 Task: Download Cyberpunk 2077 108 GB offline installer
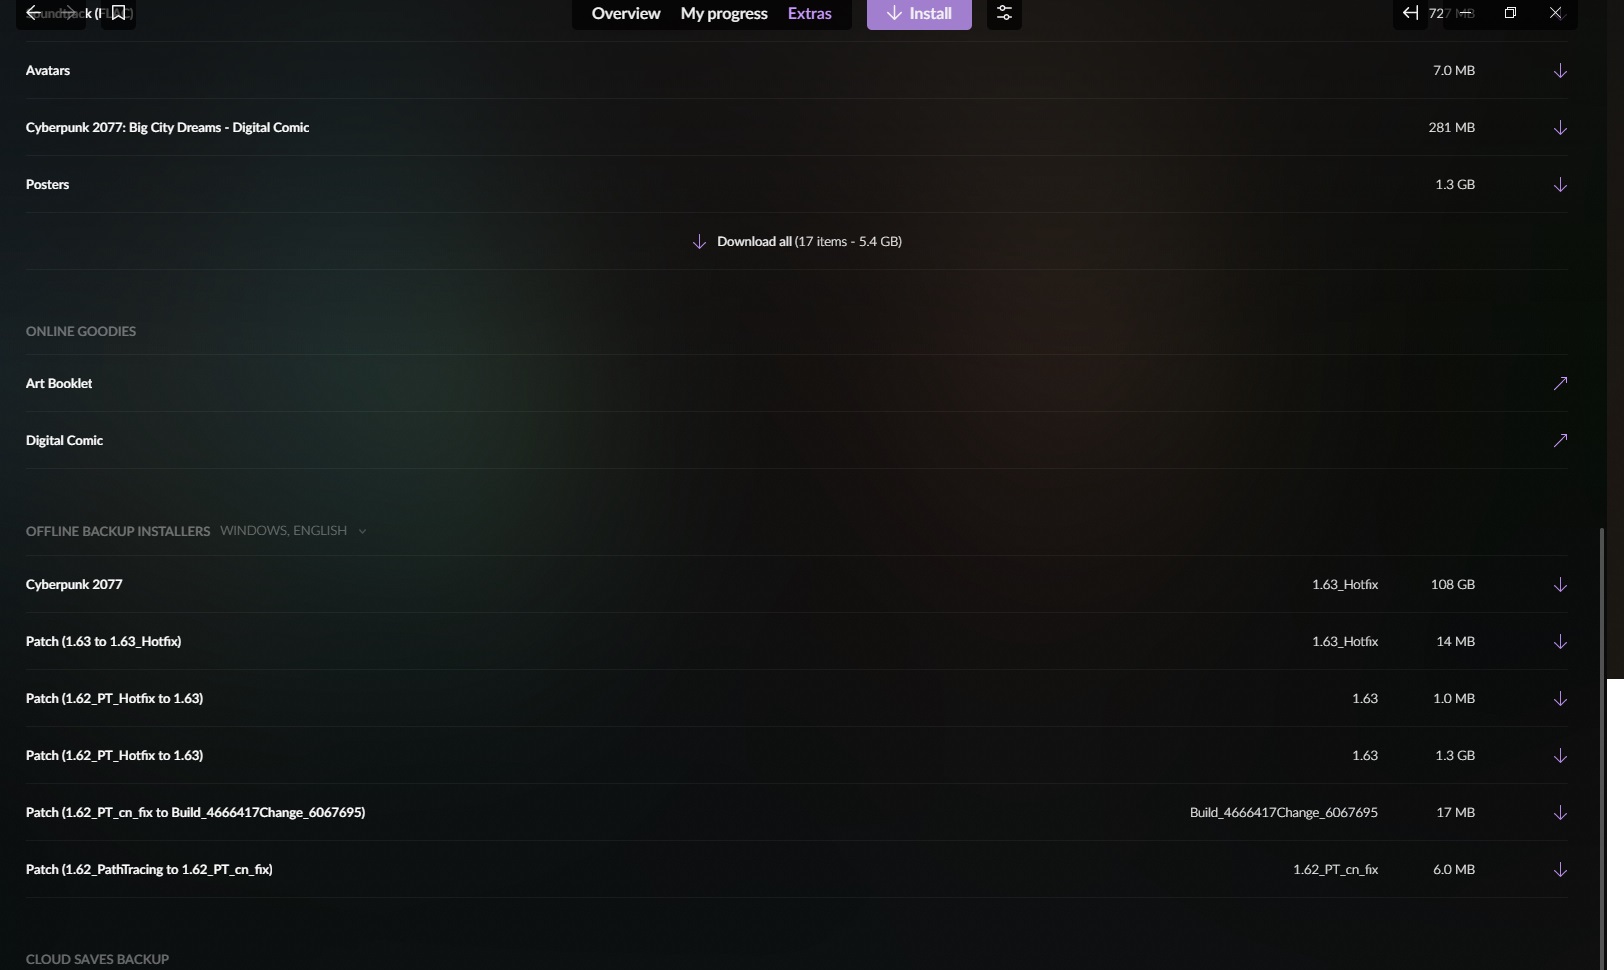1560,585
